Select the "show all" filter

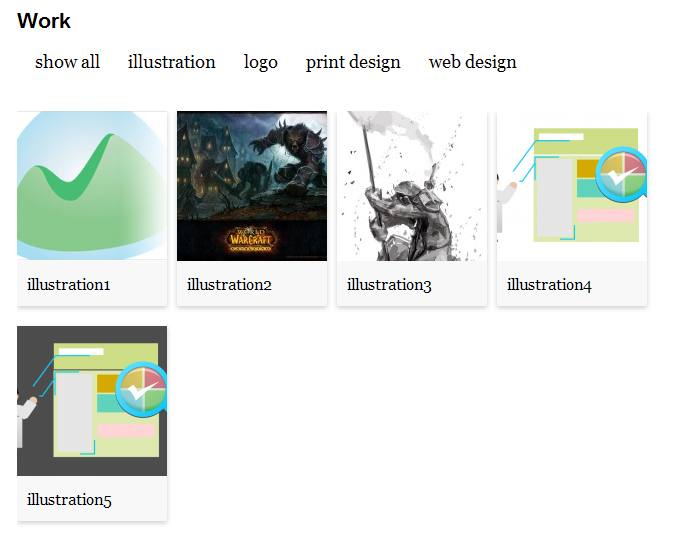67,62
